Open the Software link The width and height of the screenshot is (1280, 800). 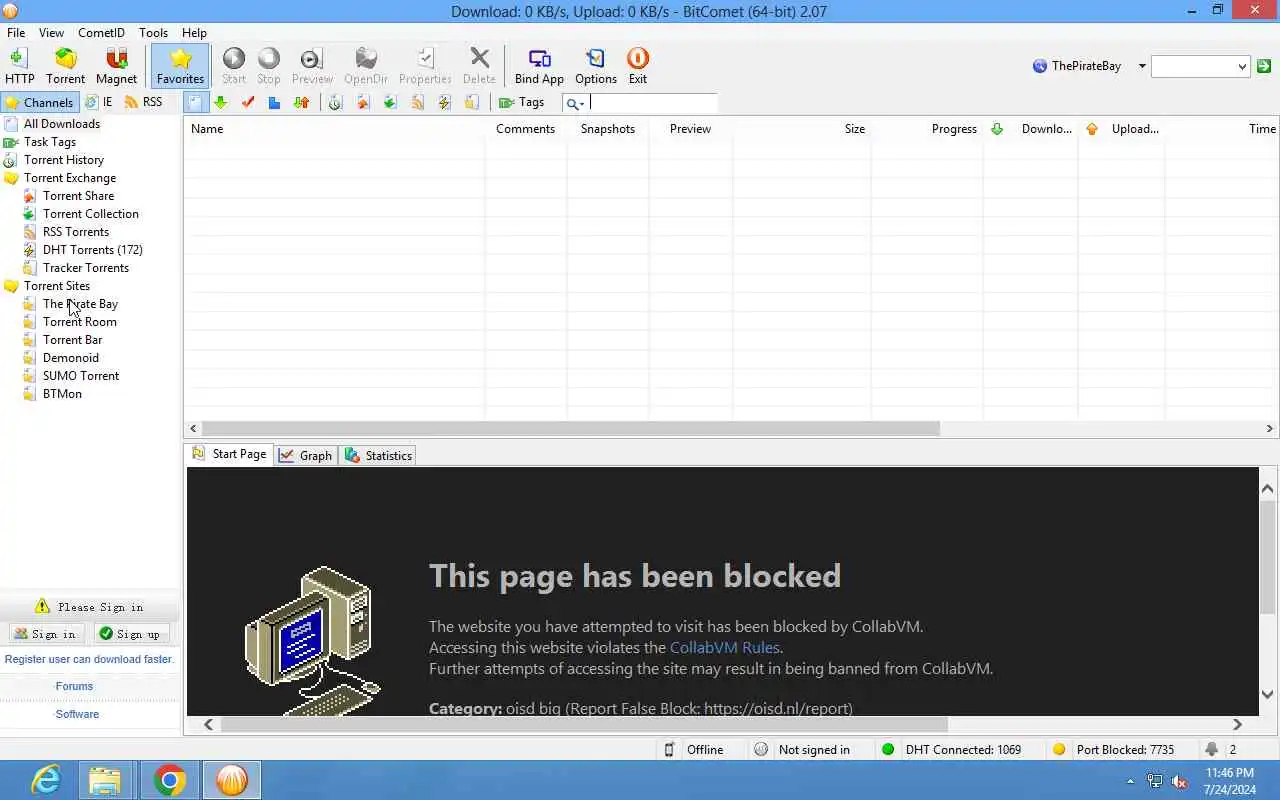tap(77, 714)
